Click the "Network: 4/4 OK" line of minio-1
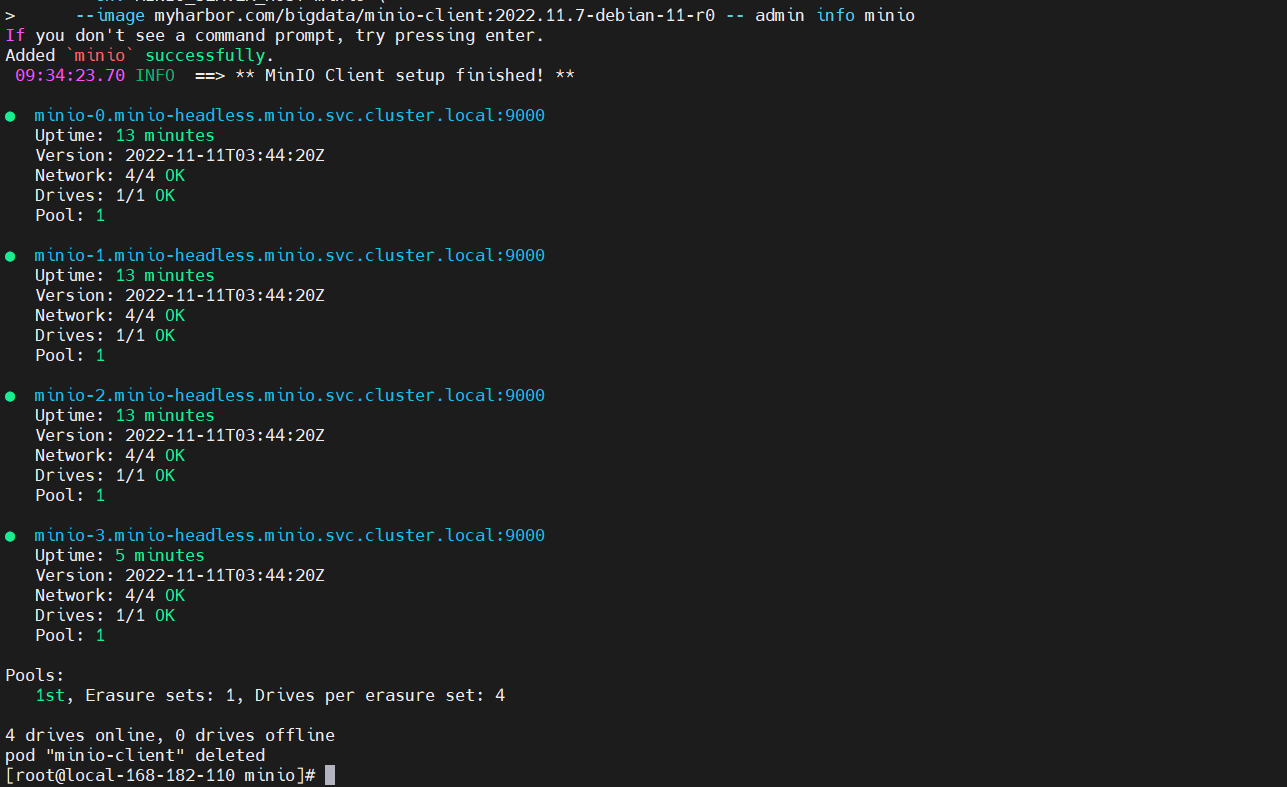The height and width of the screenshot is (787, 1287). coord(110,316)
